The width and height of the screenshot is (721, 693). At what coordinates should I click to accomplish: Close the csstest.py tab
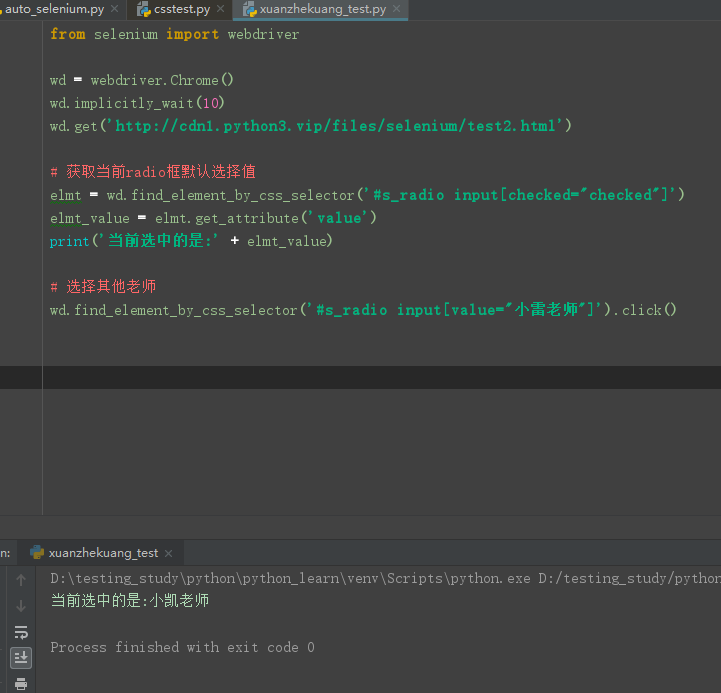point(221,9)
